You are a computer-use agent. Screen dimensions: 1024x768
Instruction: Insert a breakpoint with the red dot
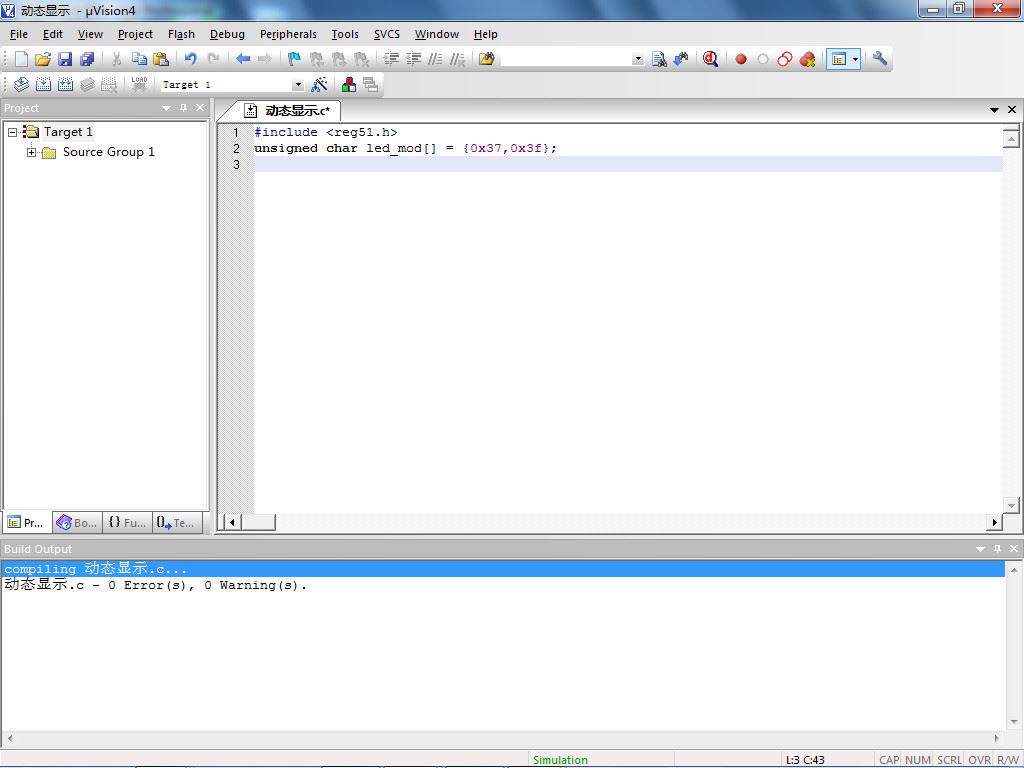(x=741, y=59)
